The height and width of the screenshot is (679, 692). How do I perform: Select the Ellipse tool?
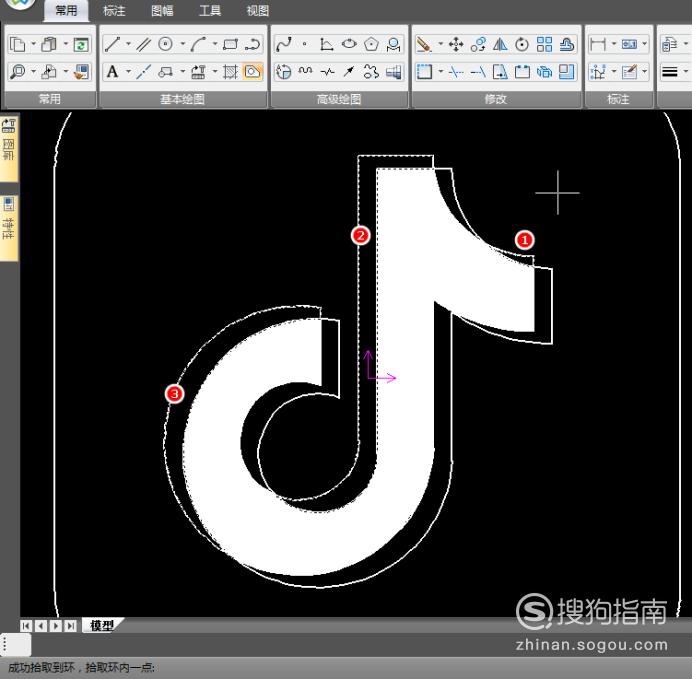(349, 45)
